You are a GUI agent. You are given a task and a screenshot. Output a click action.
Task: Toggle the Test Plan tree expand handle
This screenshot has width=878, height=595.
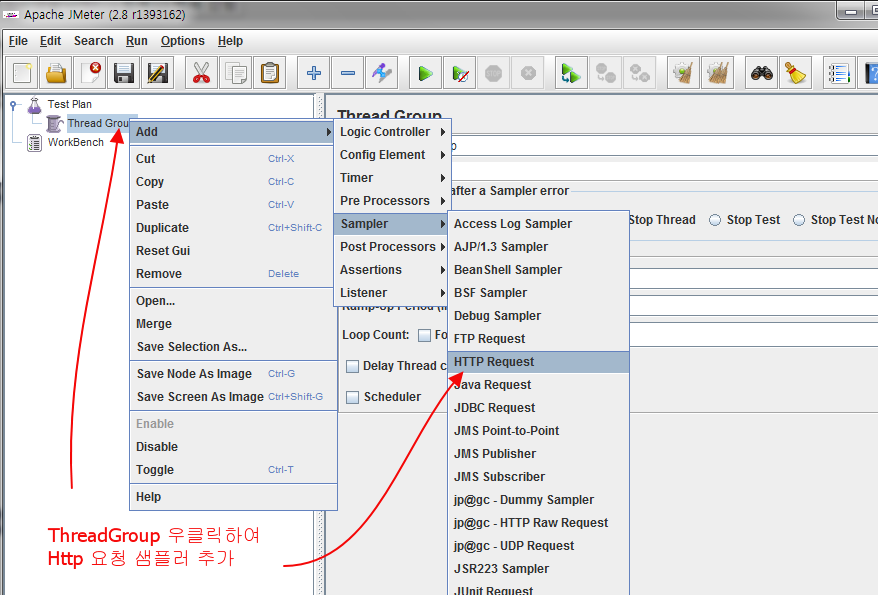[13, 104]
